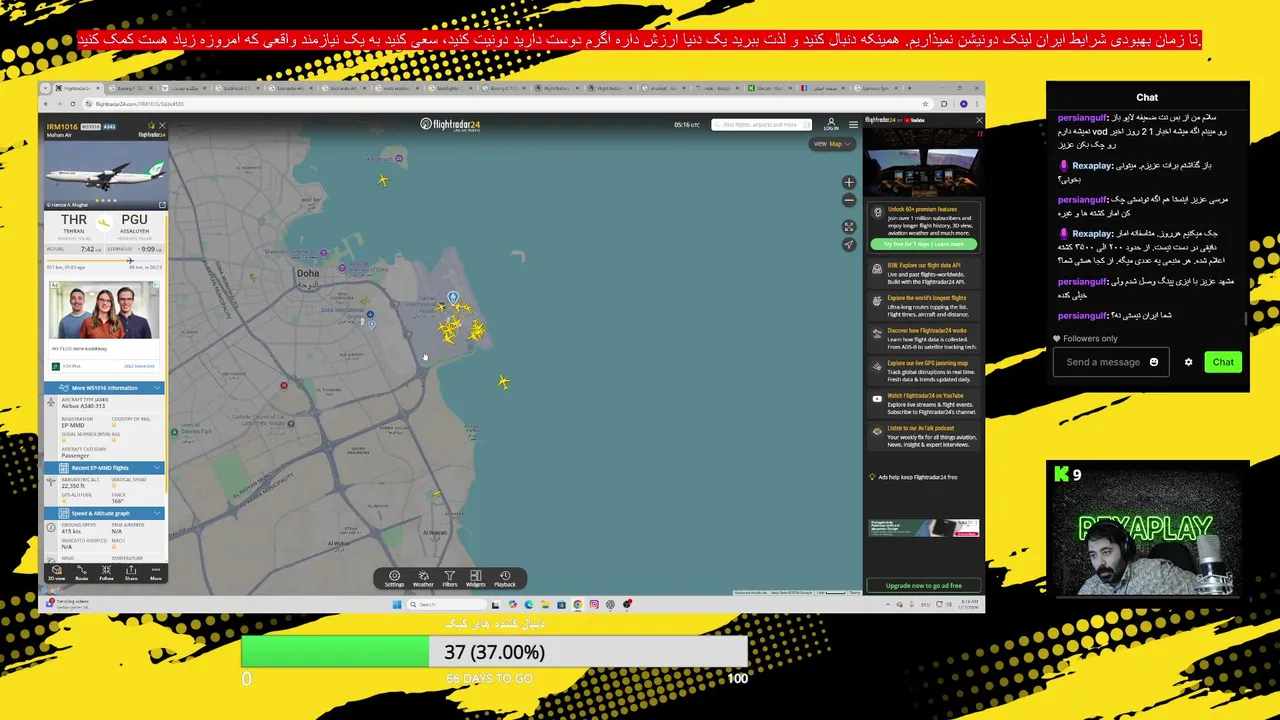
Task: Click the Airbus A340-313 aircraft type text
Action: (84, 407)
